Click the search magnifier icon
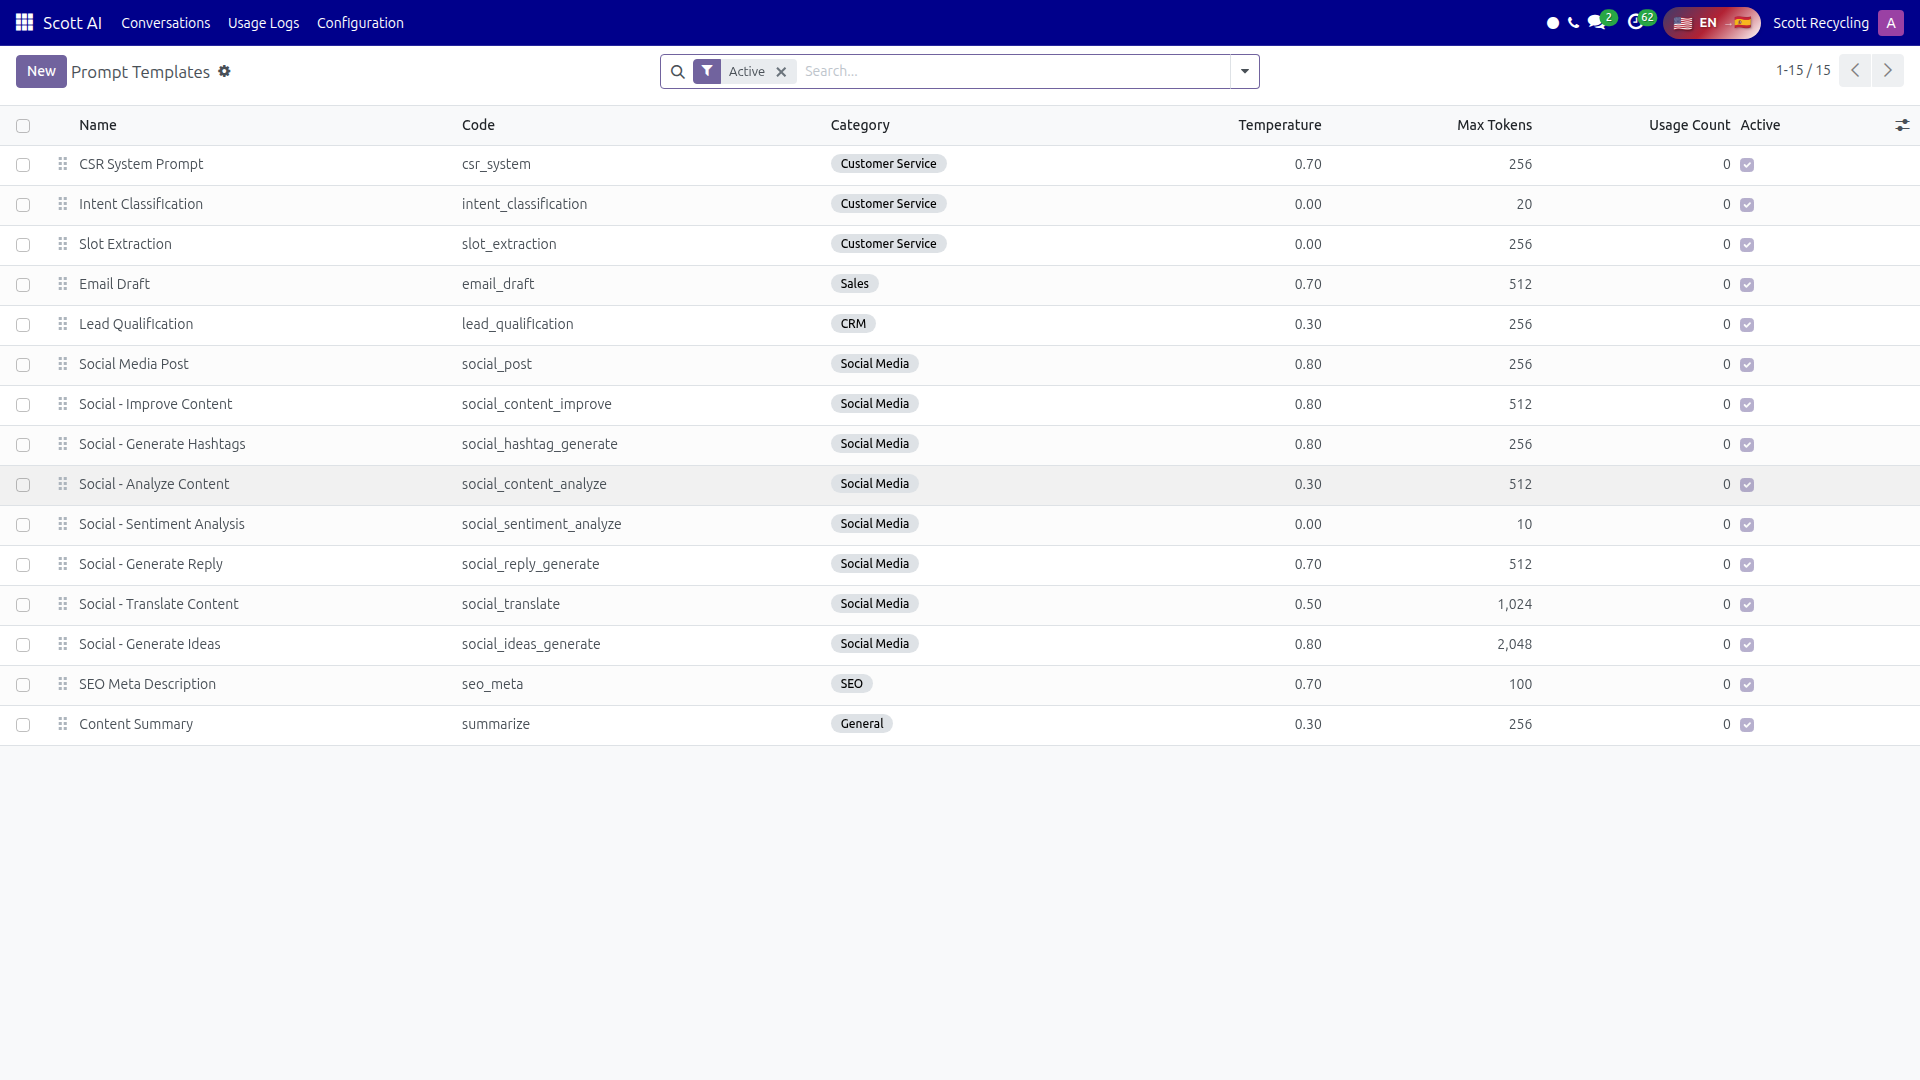The width and height of the screenshot is (1920, 1080). point(677,72)
